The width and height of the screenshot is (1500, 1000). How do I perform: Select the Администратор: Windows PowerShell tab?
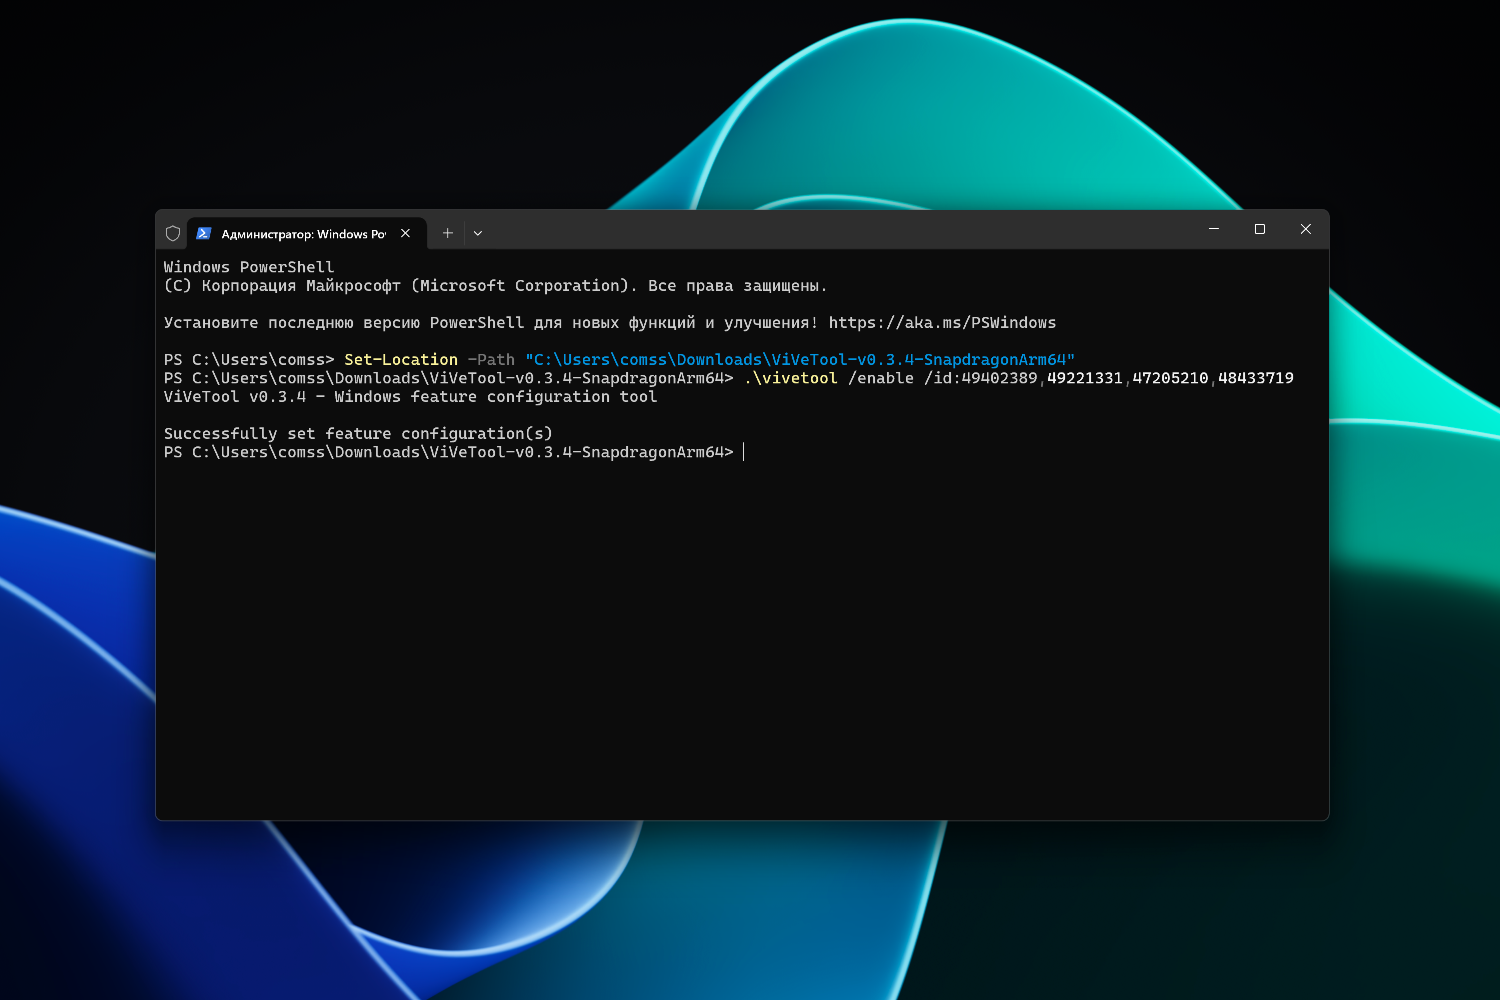[x=307, y=233]
